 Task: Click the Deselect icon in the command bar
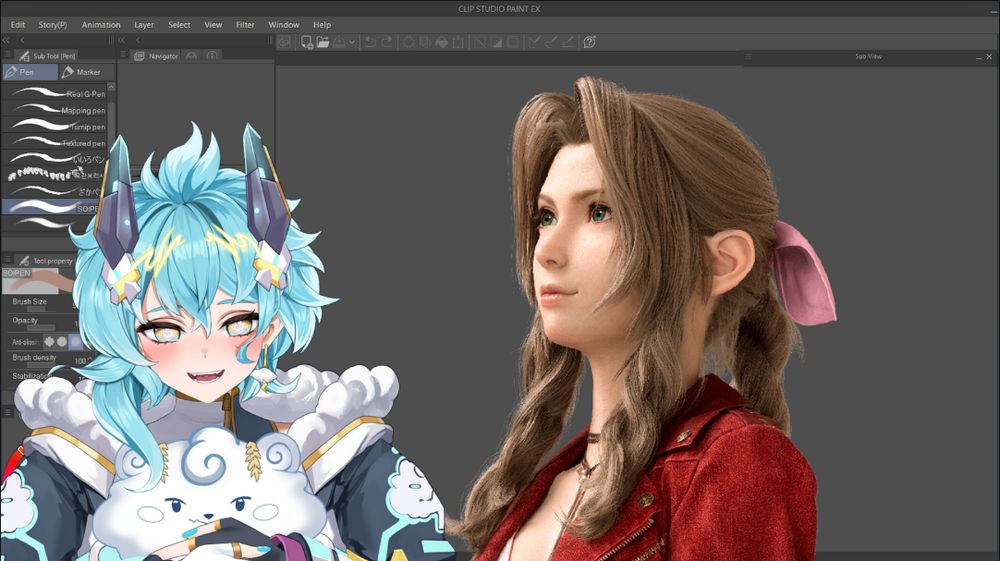[480, 42]
